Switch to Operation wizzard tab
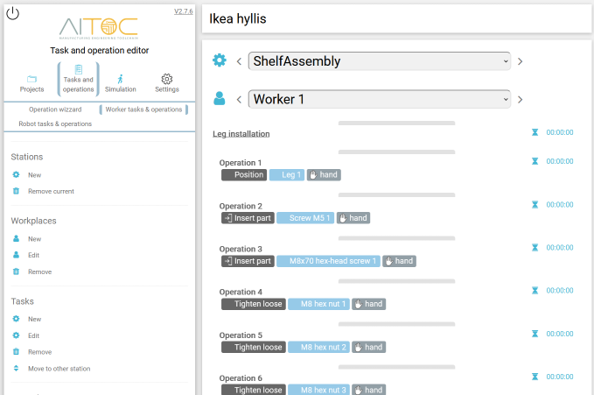The width and height of the screenshot is (594, 395). 55,109
